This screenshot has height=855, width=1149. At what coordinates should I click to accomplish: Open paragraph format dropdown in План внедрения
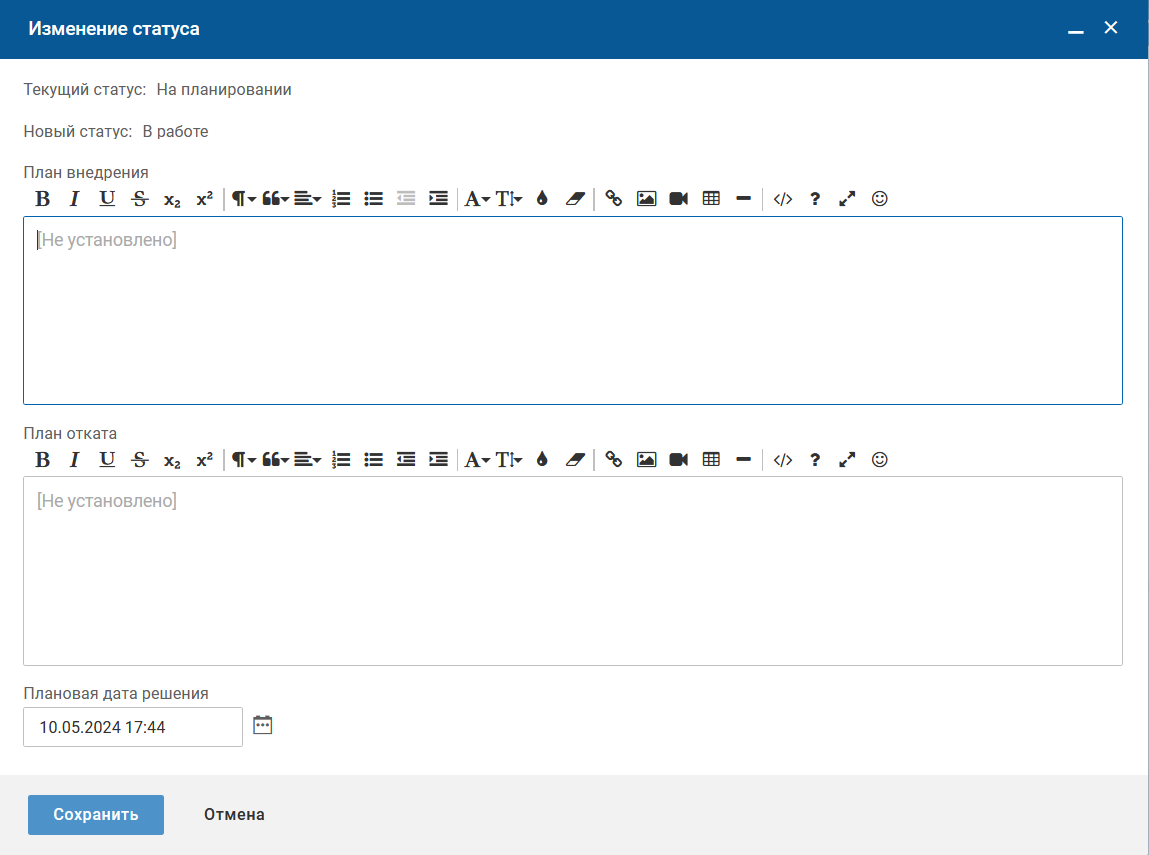tap(243, 199)
